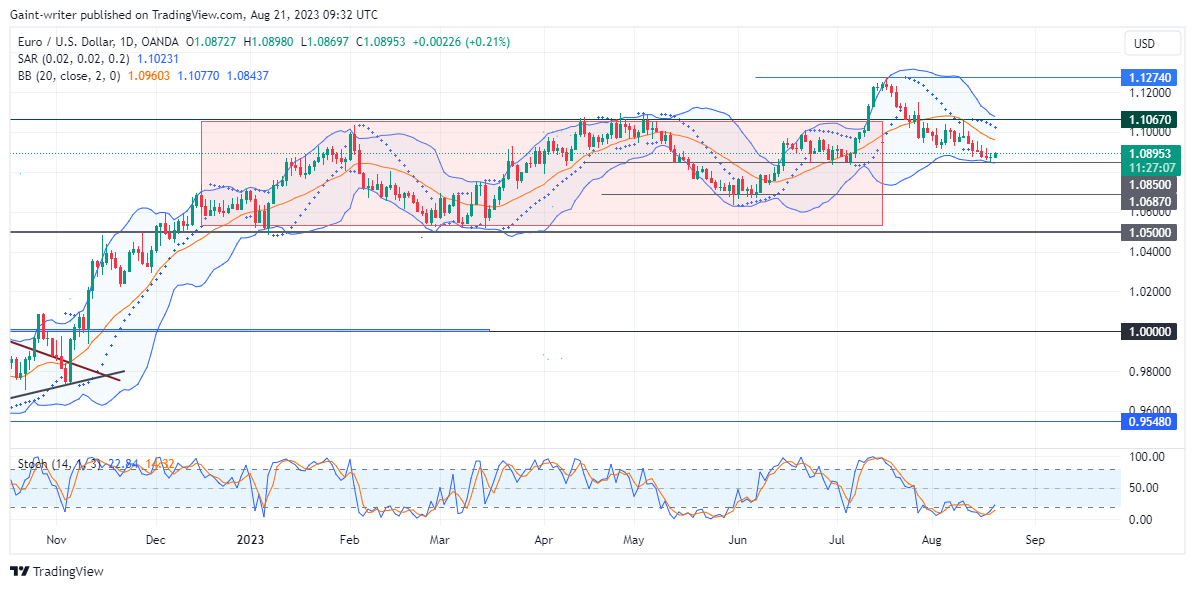Select the 1.08500 price level label
Screen dimensions: 1195x589
click(1149, 184)
